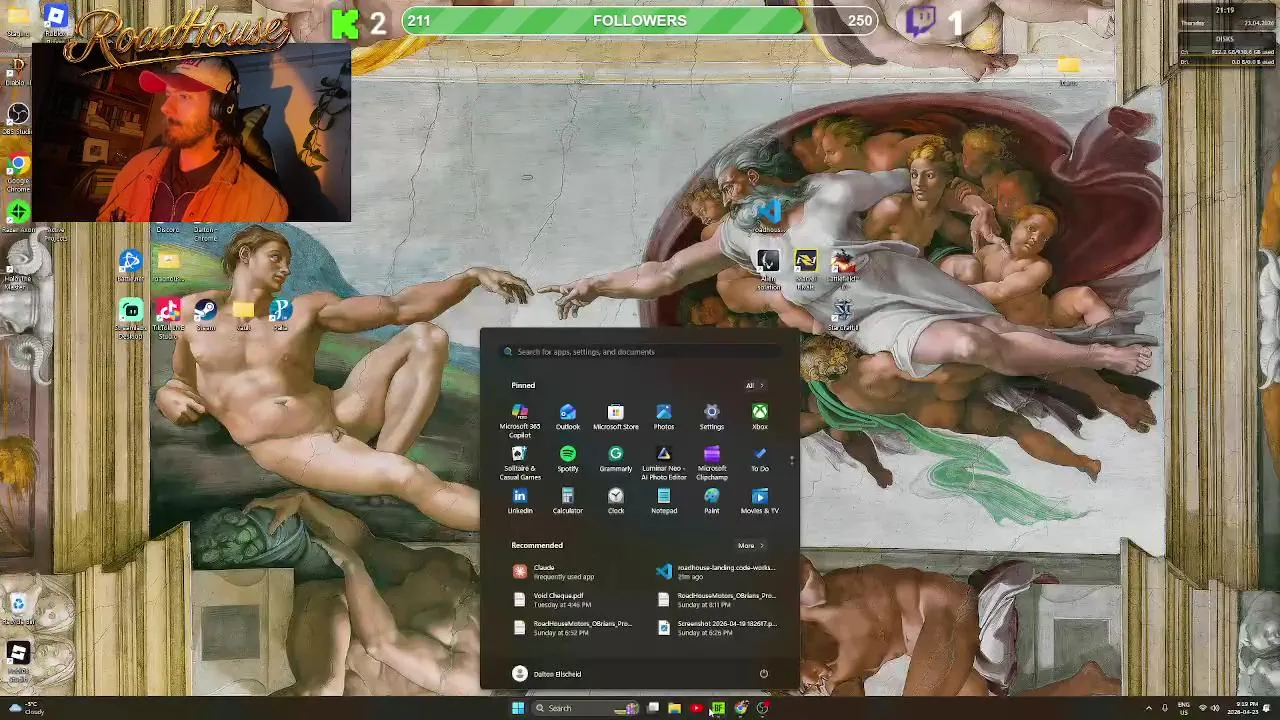Click the Windows Start button on taskbar
The width and height of the screenshot is (1280, 720).
[517, 708]
